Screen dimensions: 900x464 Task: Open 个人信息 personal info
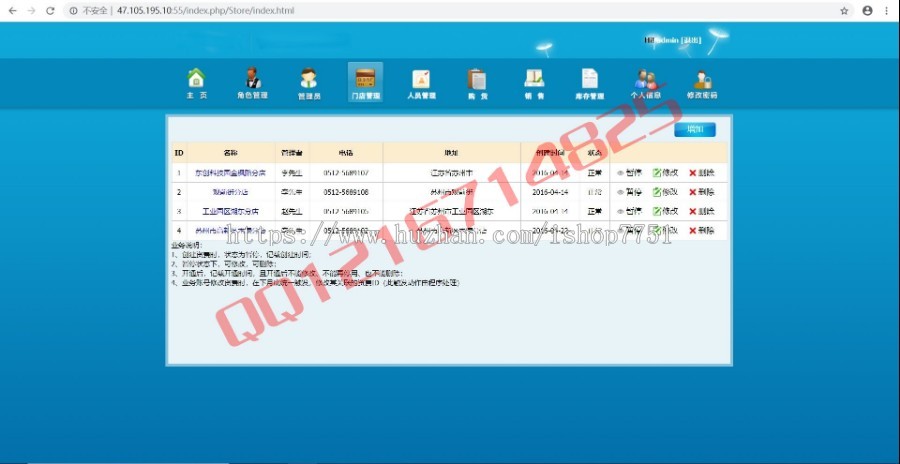tap(646, 84)
